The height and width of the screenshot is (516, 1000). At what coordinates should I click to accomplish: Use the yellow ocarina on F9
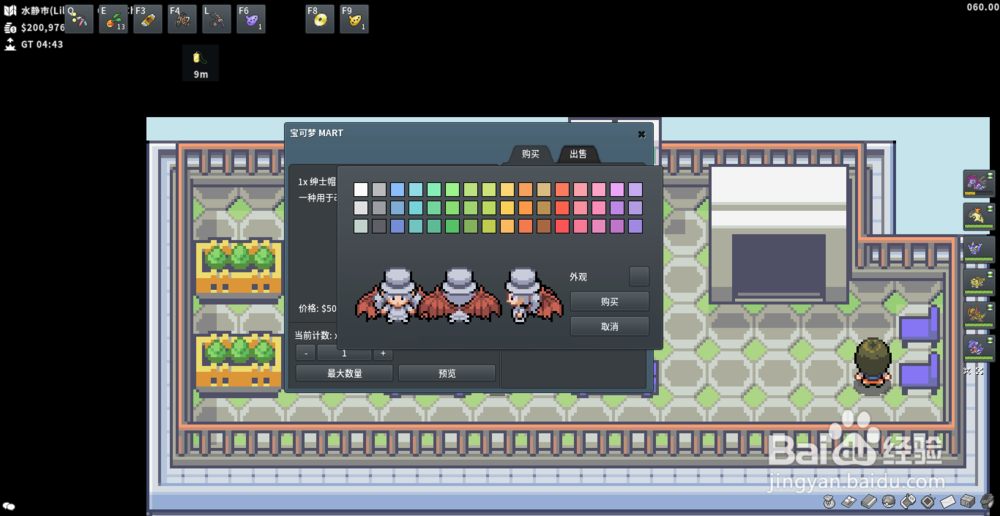click(x=355, y=19)
